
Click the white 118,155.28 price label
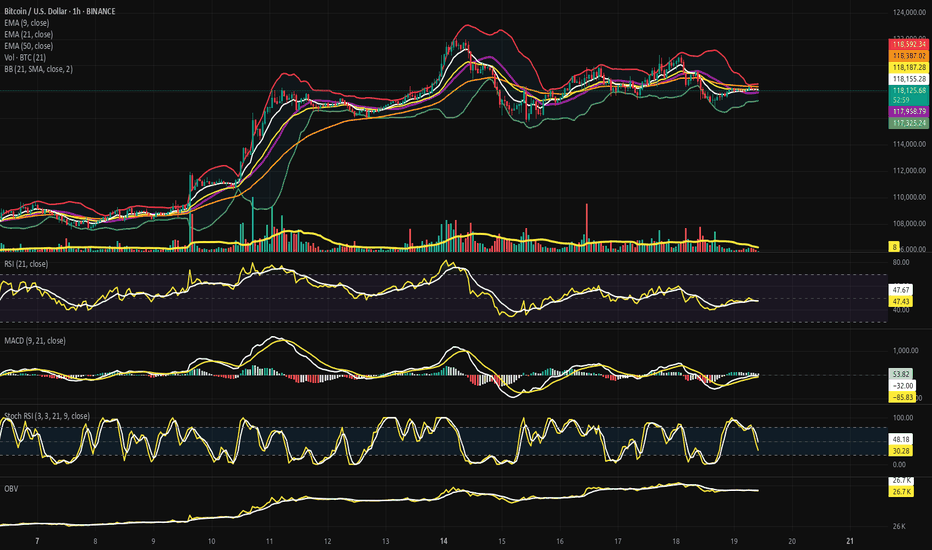coord(908,78)
